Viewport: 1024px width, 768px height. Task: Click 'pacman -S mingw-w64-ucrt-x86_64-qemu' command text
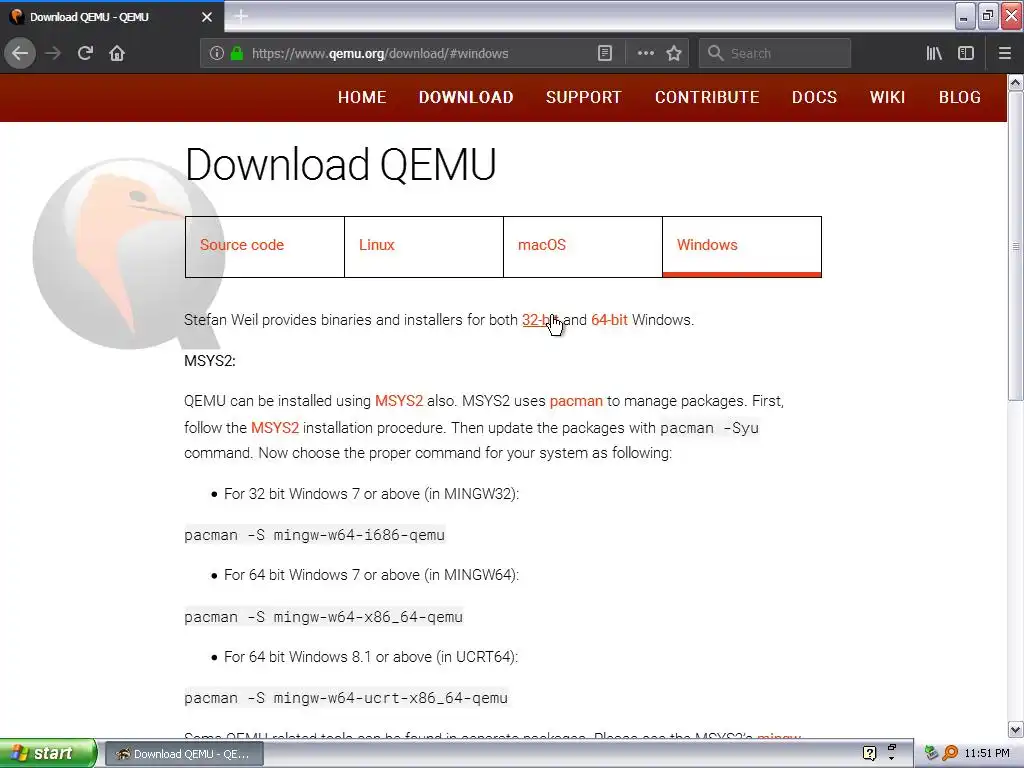pos(345,698)
